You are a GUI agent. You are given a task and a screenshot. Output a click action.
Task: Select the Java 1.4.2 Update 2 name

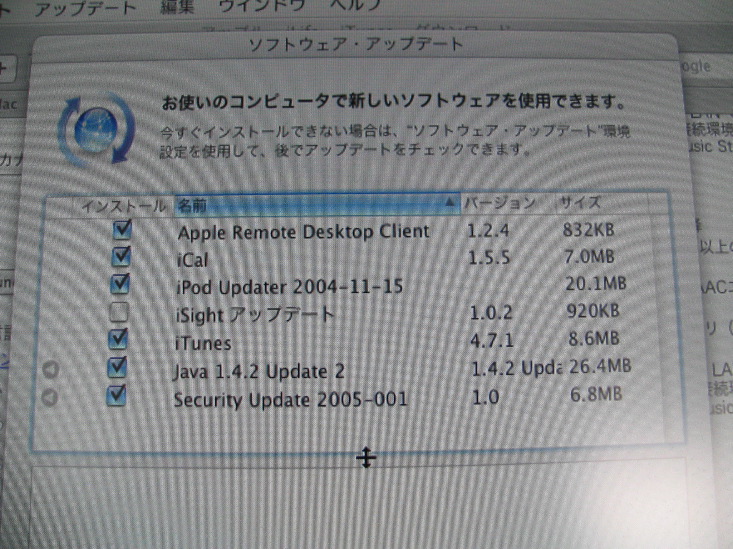click(x=259, y=371)
